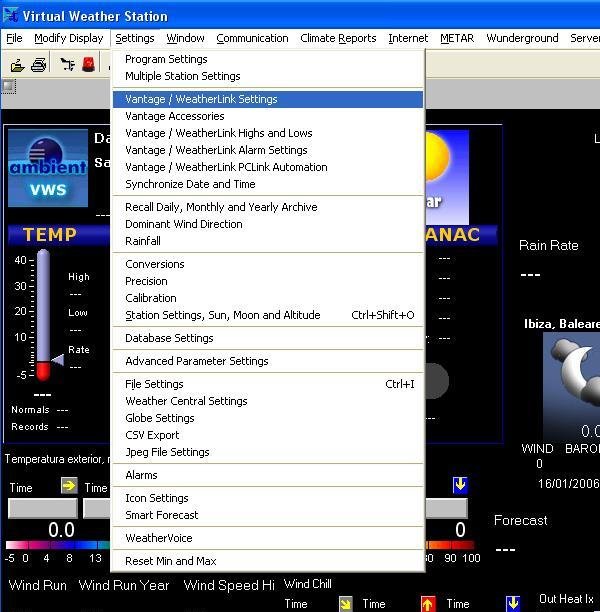Viewport: 600px width, 612px height.
Task: Click the moon and clouds weather image
Action: pyautogui.click(x=572, y=386)
